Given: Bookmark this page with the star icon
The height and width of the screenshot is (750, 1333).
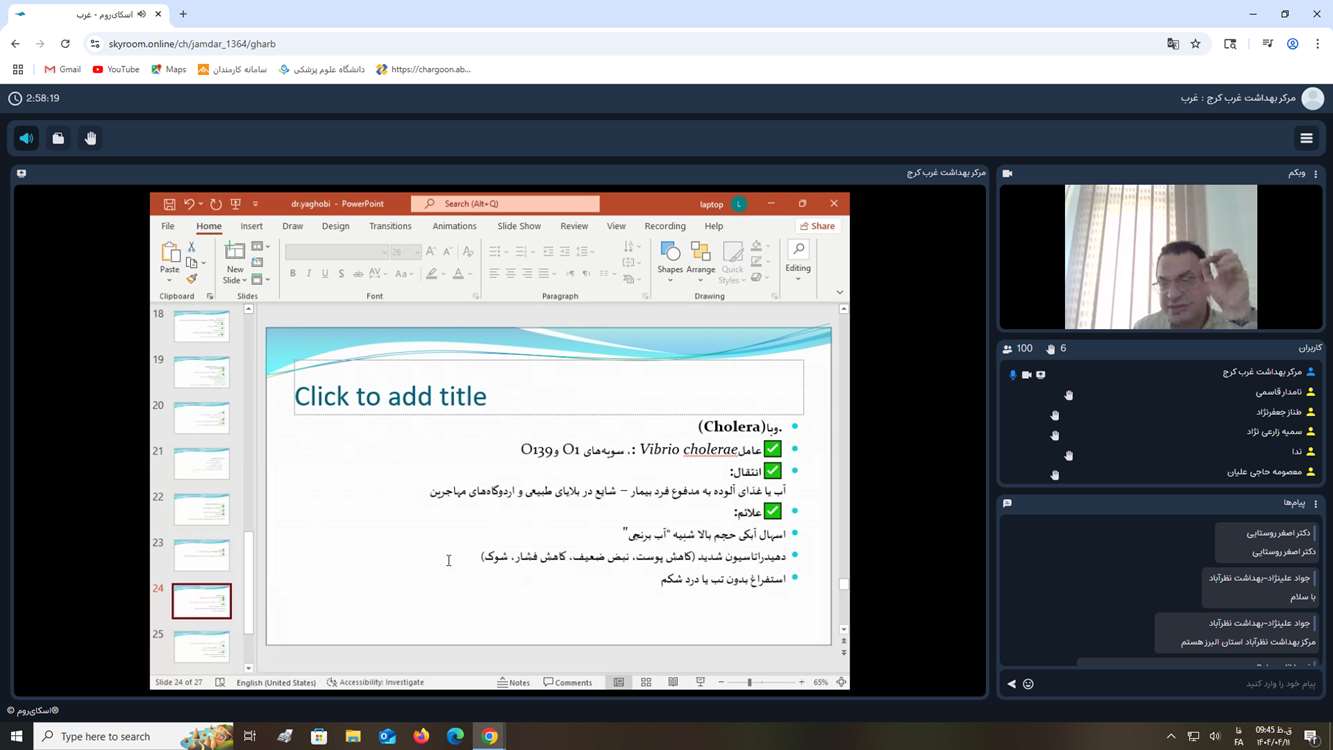Looking at the screenshot, I should click(x=1195, y=44).
